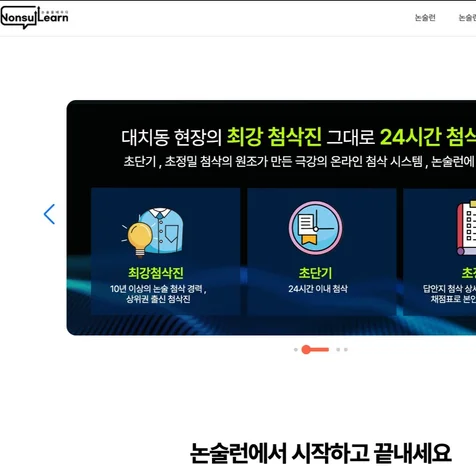Screen dimensions: 476x476
Task: Jump to the first carousel dot
Action: coord(296,350)
